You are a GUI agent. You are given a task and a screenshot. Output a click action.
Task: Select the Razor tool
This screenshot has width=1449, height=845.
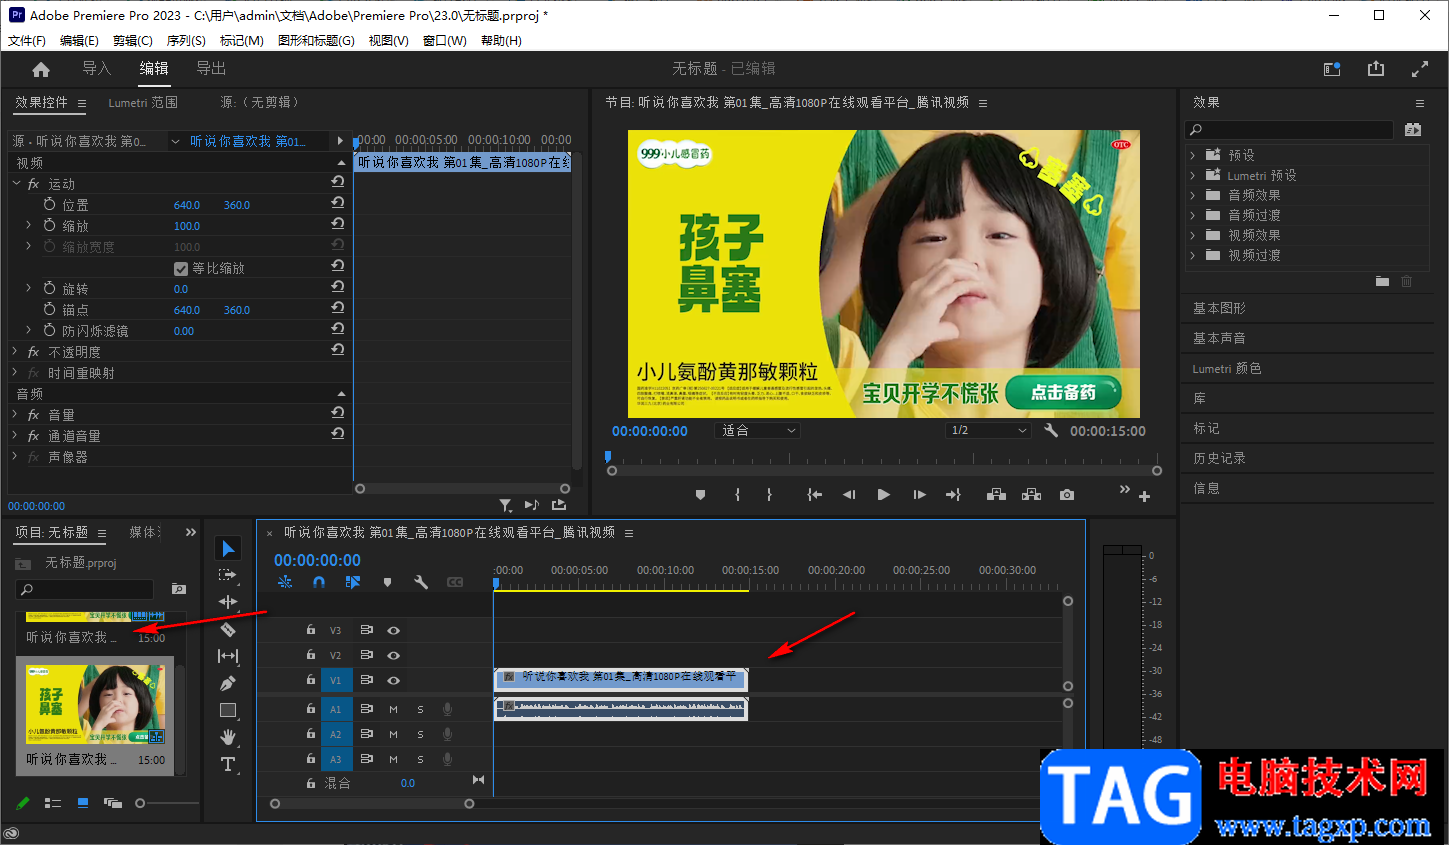(x=228, y=629)
